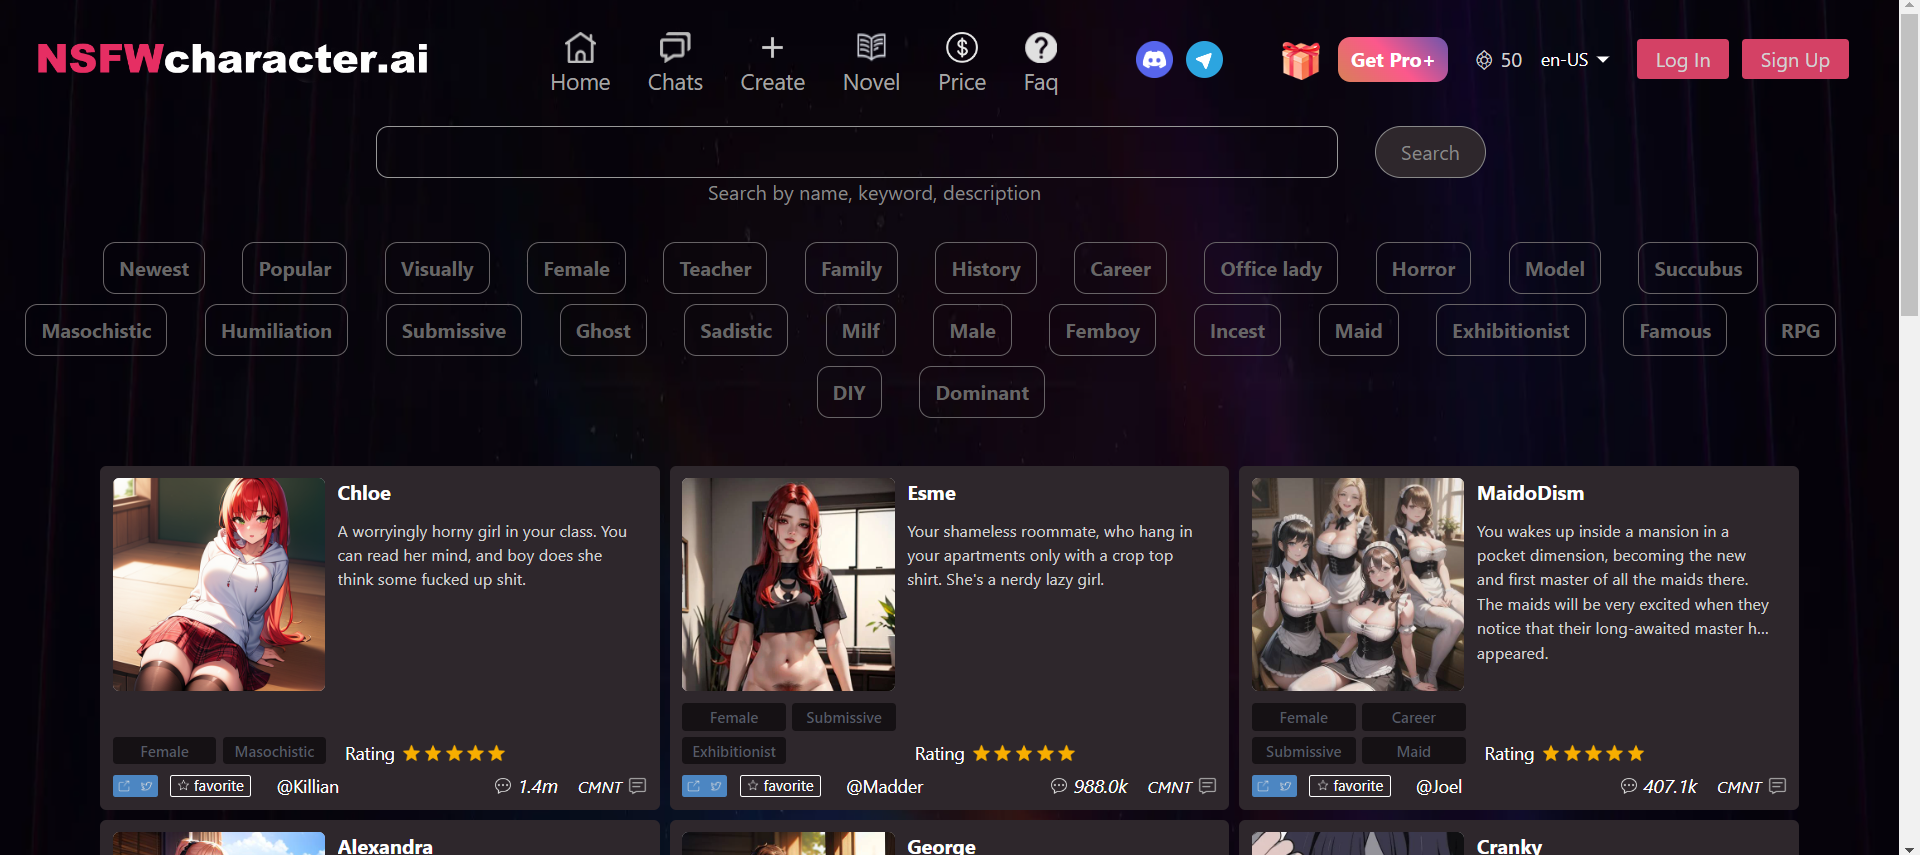
Task: Select the Newest filter tag
Action: [x=154, y=268]
